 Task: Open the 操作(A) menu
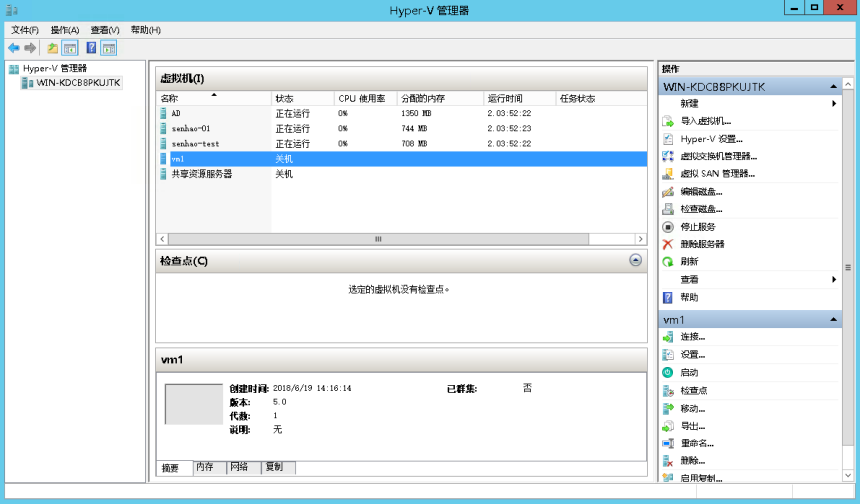(65, 30)
